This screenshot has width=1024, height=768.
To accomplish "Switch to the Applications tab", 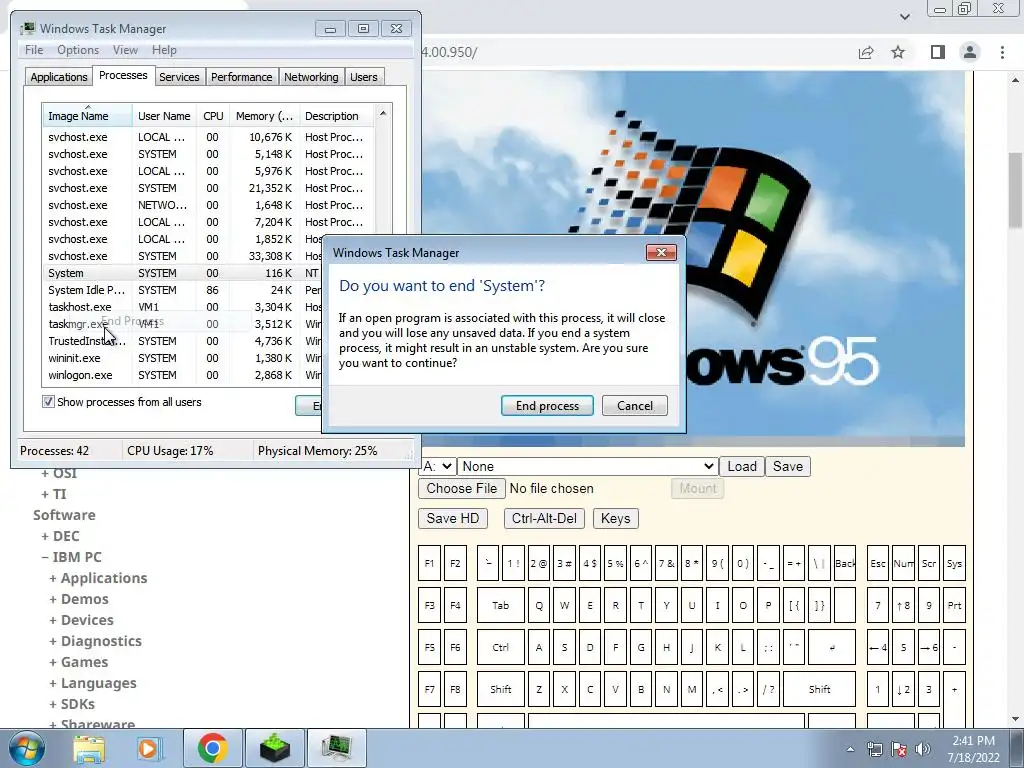I will pyautogui.click(x=59, y=77).
